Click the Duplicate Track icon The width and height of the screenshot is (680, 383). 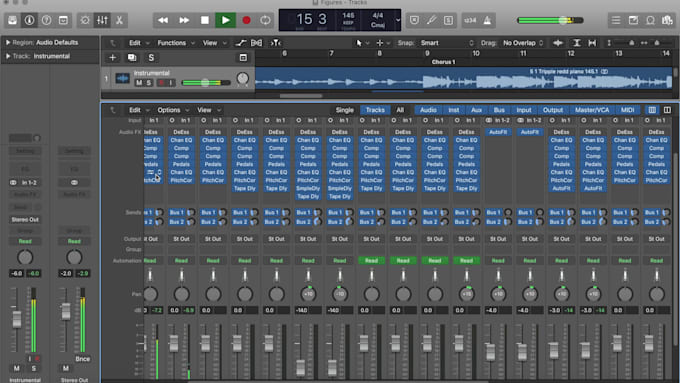132,57
